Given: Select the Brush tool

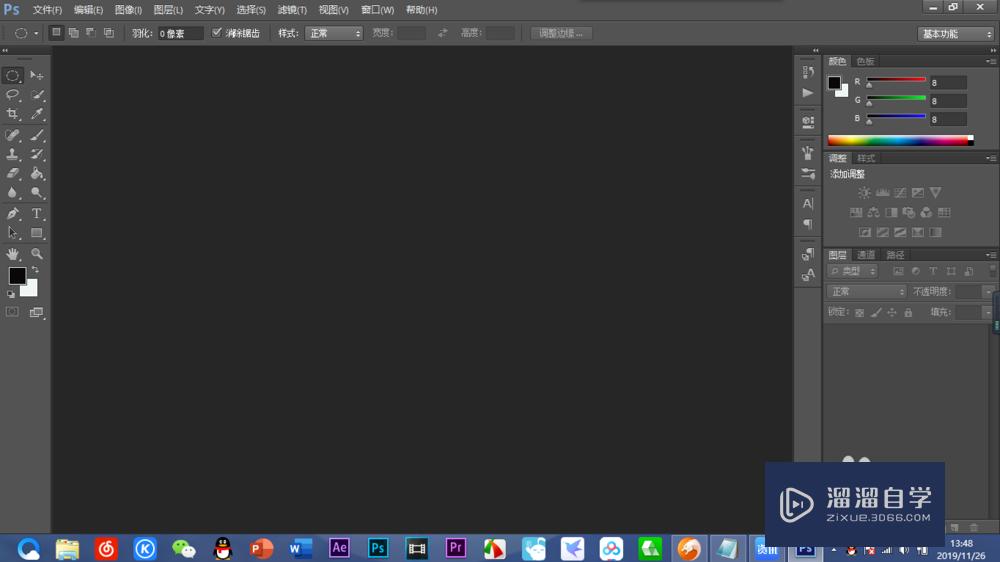Looking at the screenshot, I should pos(37,135).
